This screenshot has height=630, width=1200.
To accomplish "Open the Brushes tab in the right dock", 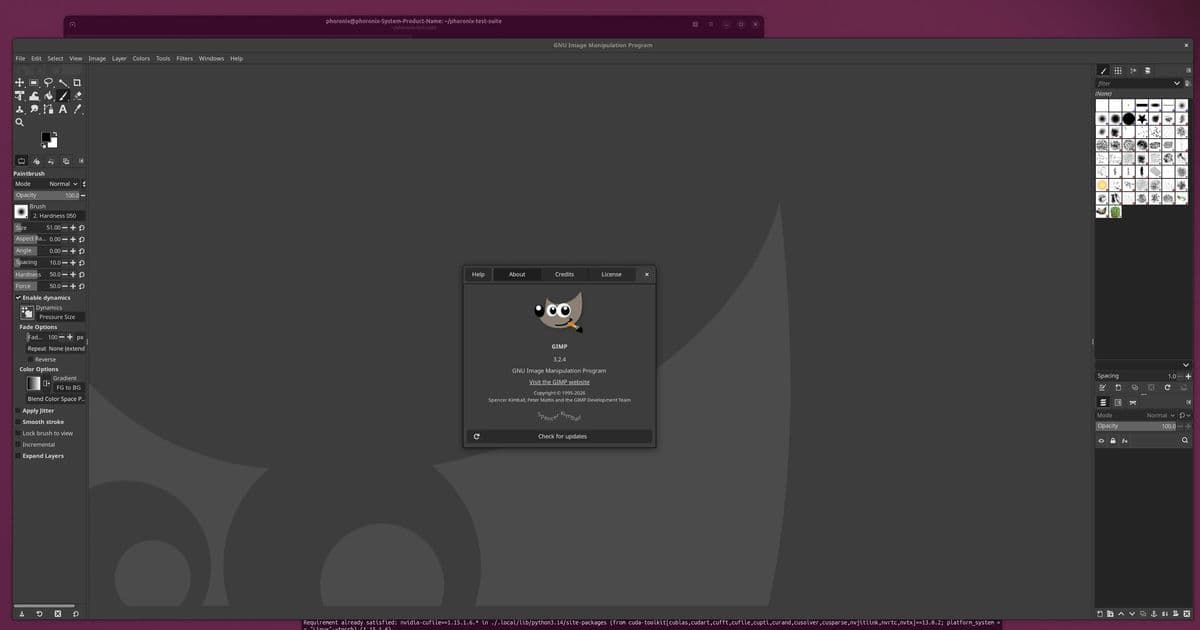I will (1104, 70).
